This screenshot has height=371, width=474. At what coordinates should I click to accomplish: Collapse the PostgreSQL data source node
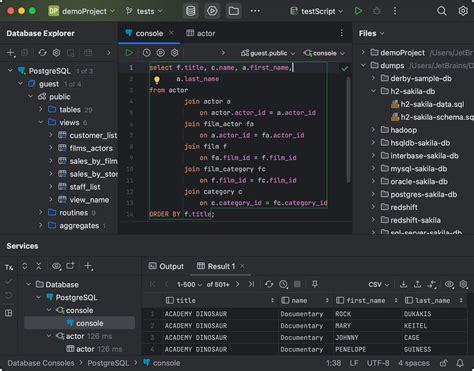(10, 70)
